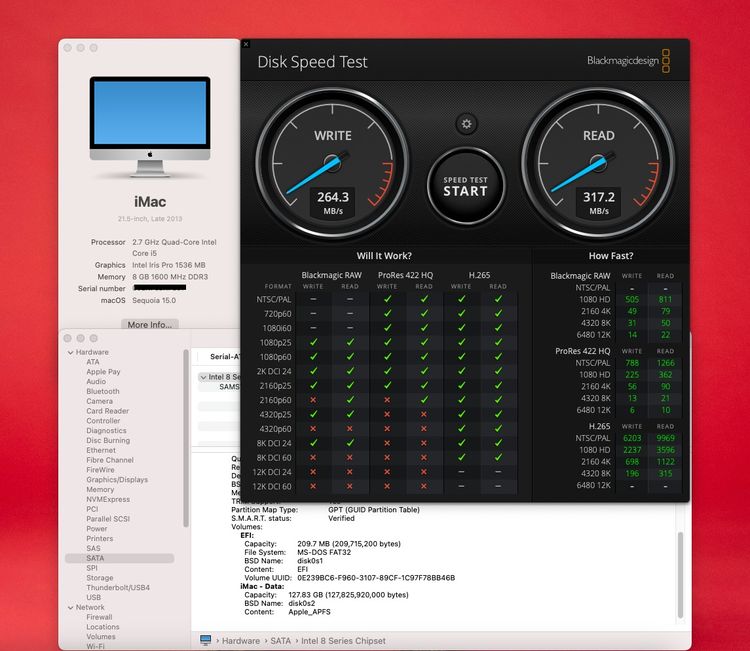Screen dimensions: 750x651
Task: Click the Serial-ATA column header
Action: tap(225, 356)
